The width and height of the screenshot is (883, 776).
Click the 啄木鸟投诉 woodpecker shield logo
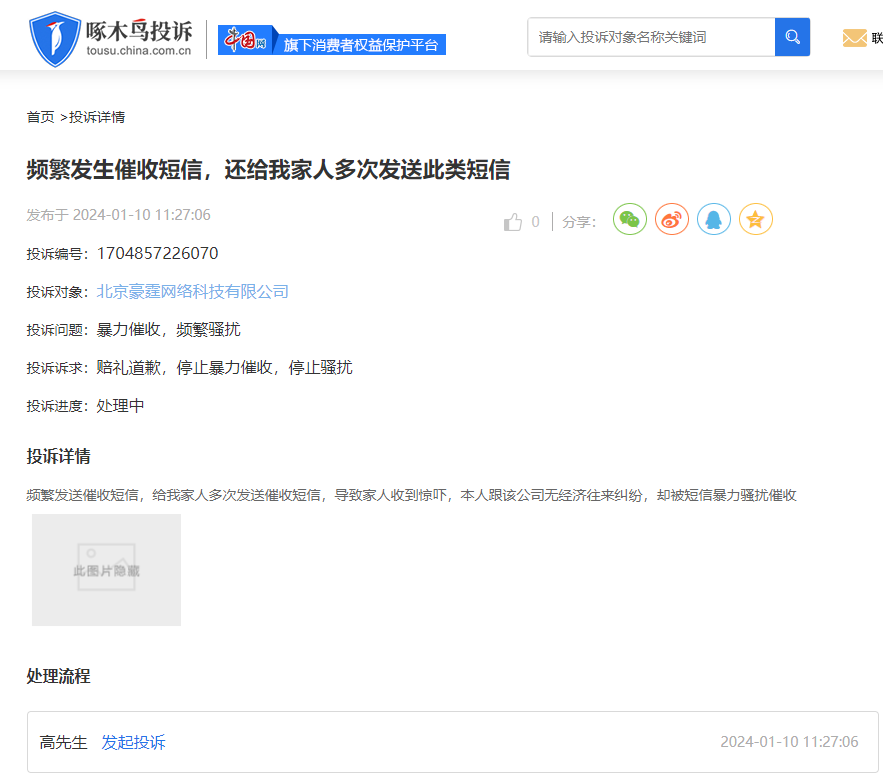click(x=55, y=39)
